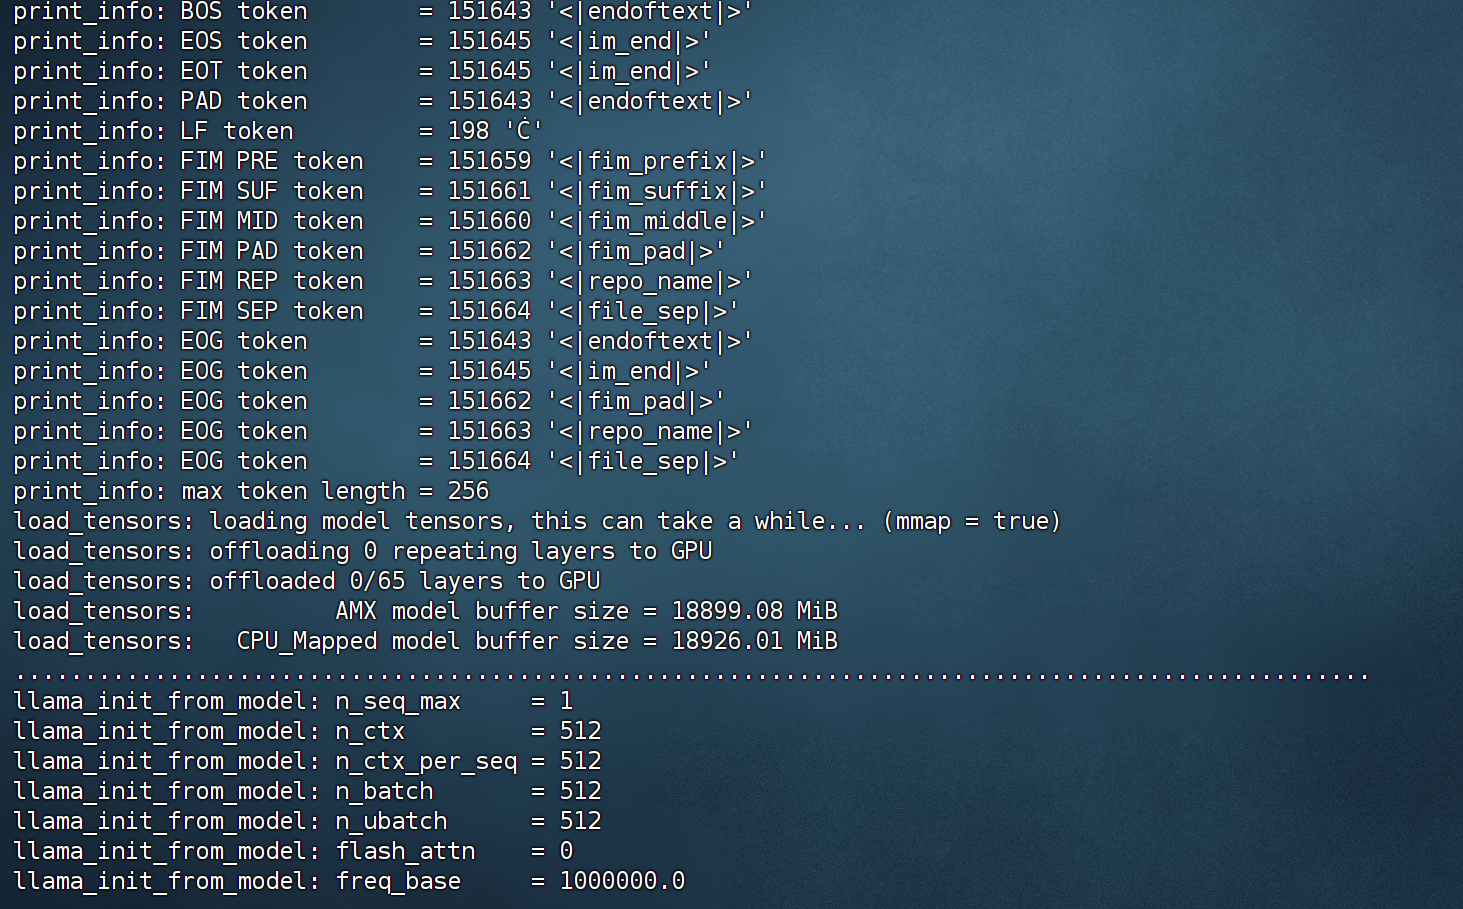Click the 'n_ubatch' parameter name
This screenshot has height=909, width=1463.
[x=391, y=821]
